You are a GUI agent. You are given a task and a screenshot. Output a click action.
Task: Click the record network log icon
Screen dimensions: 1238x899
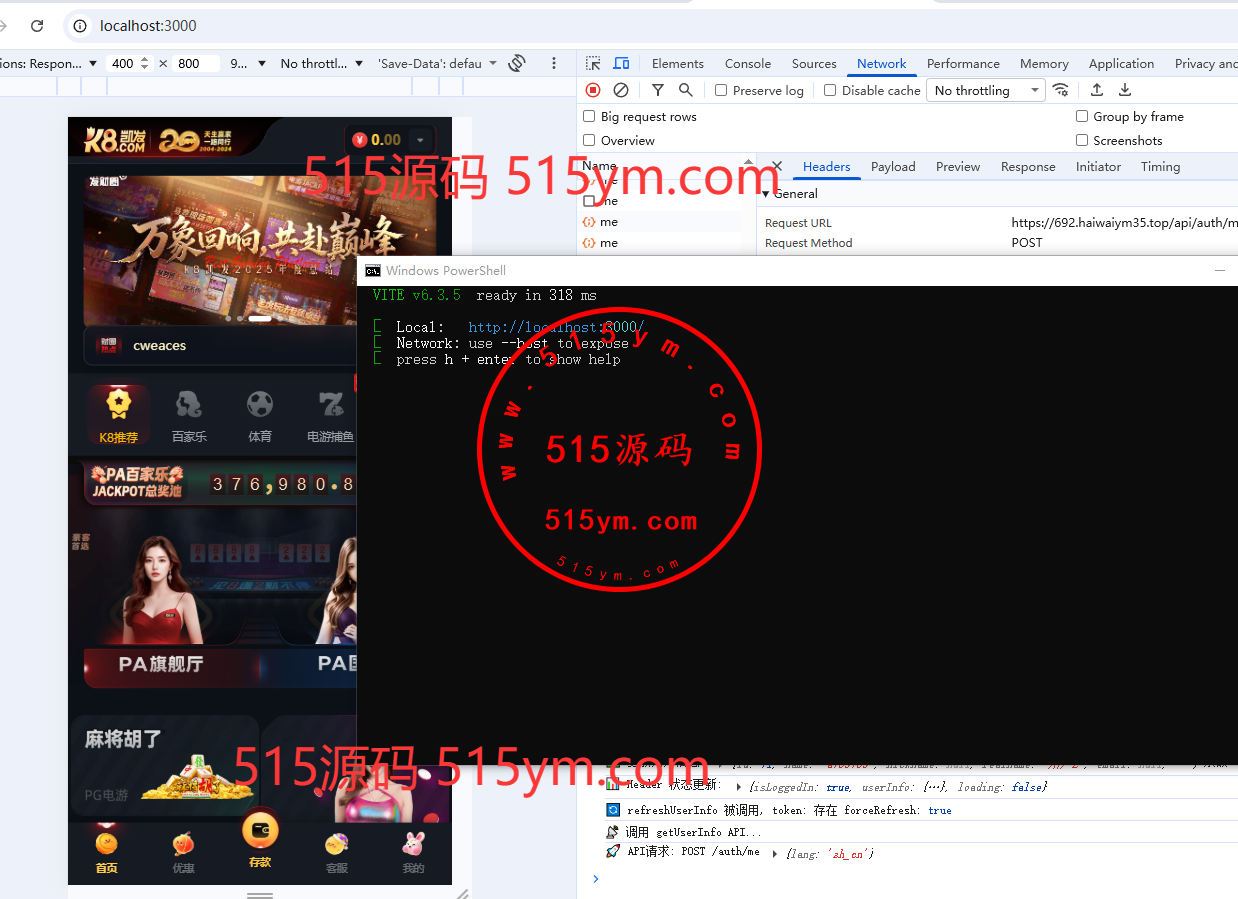point(593,90)
